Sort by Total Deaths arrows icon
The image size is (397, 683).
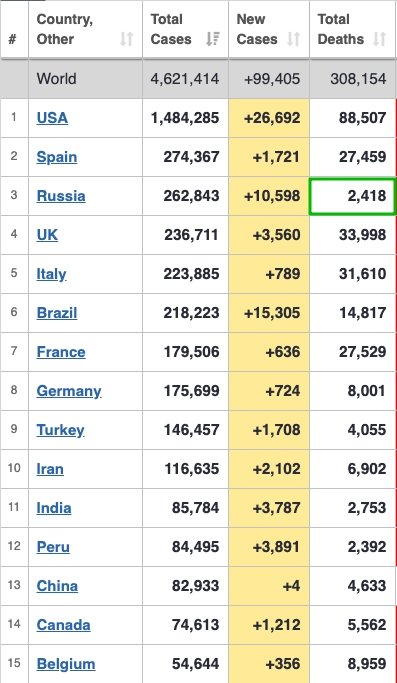[x=380, y=39]
